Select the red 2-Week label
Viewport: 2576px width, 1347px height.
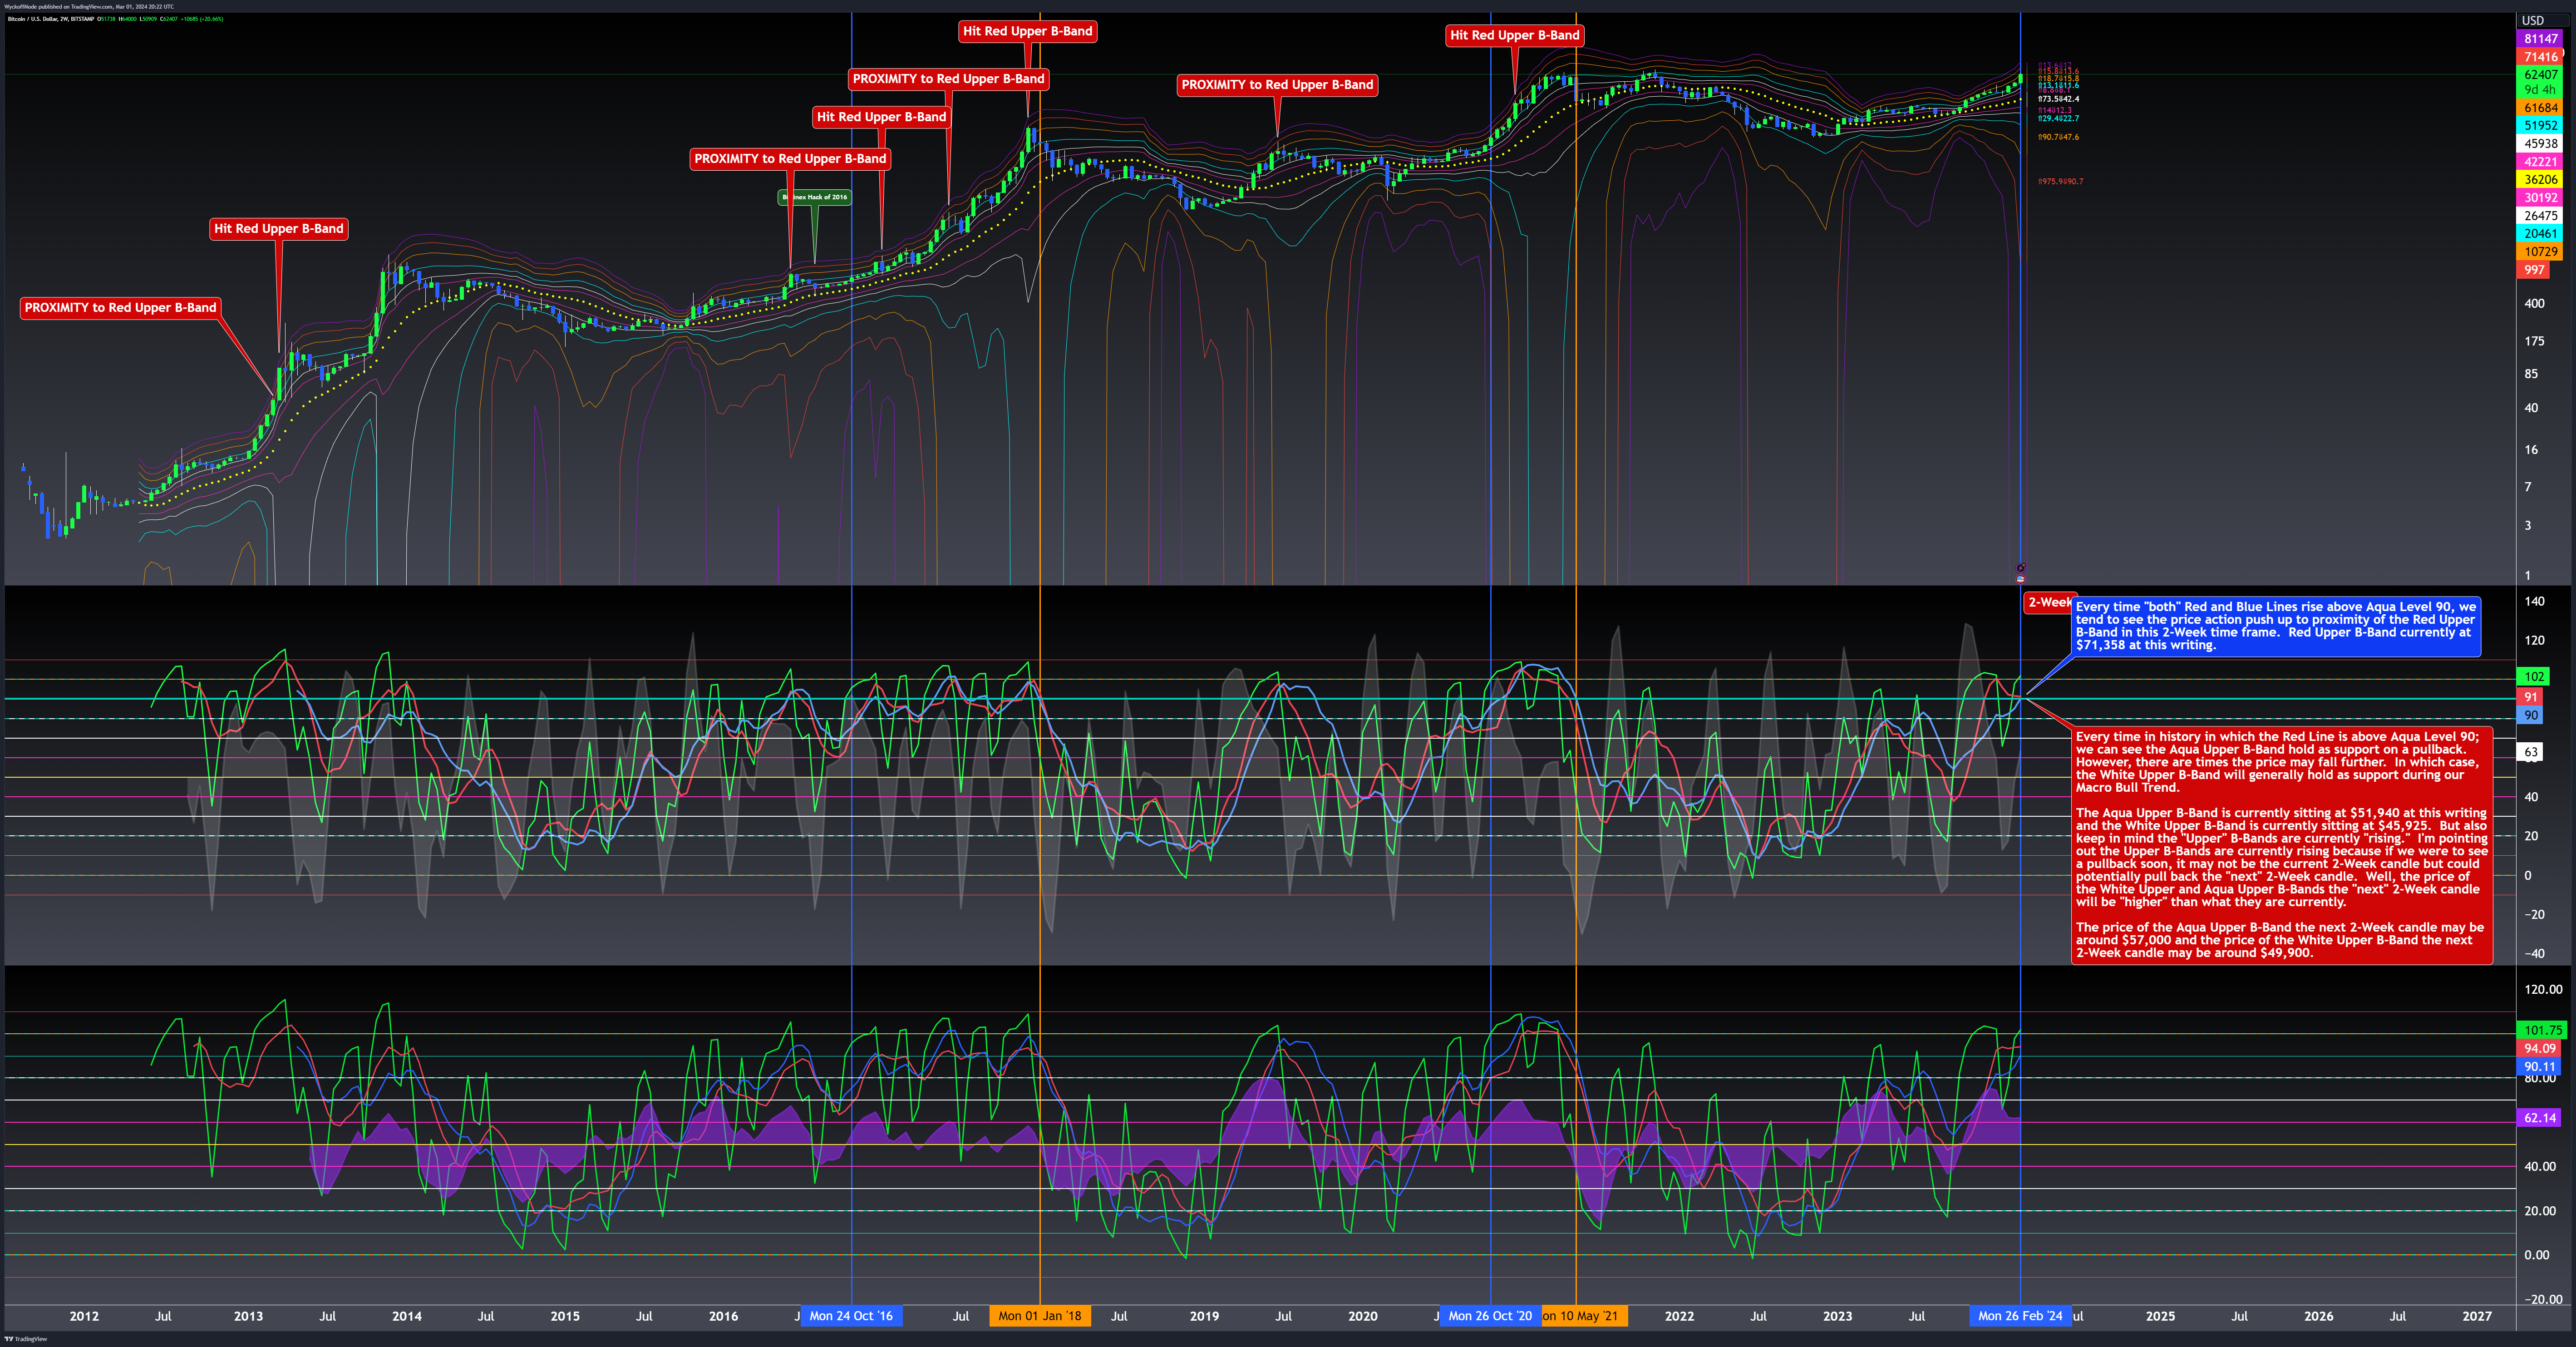[x=2048, y=602]
